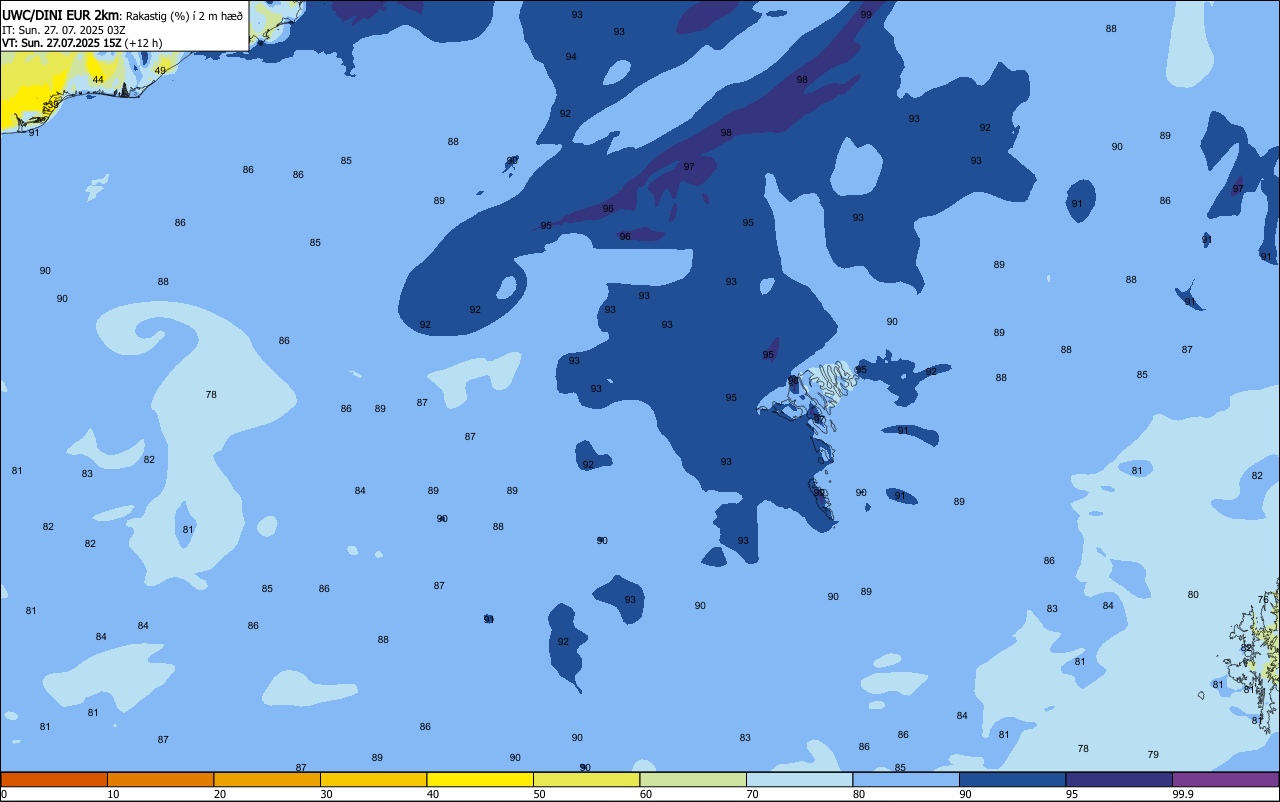The width and height of the screenshot is (1280, 802).
Task: Click the '(+12 h)' forecast offset text
Action: [144, 43]
